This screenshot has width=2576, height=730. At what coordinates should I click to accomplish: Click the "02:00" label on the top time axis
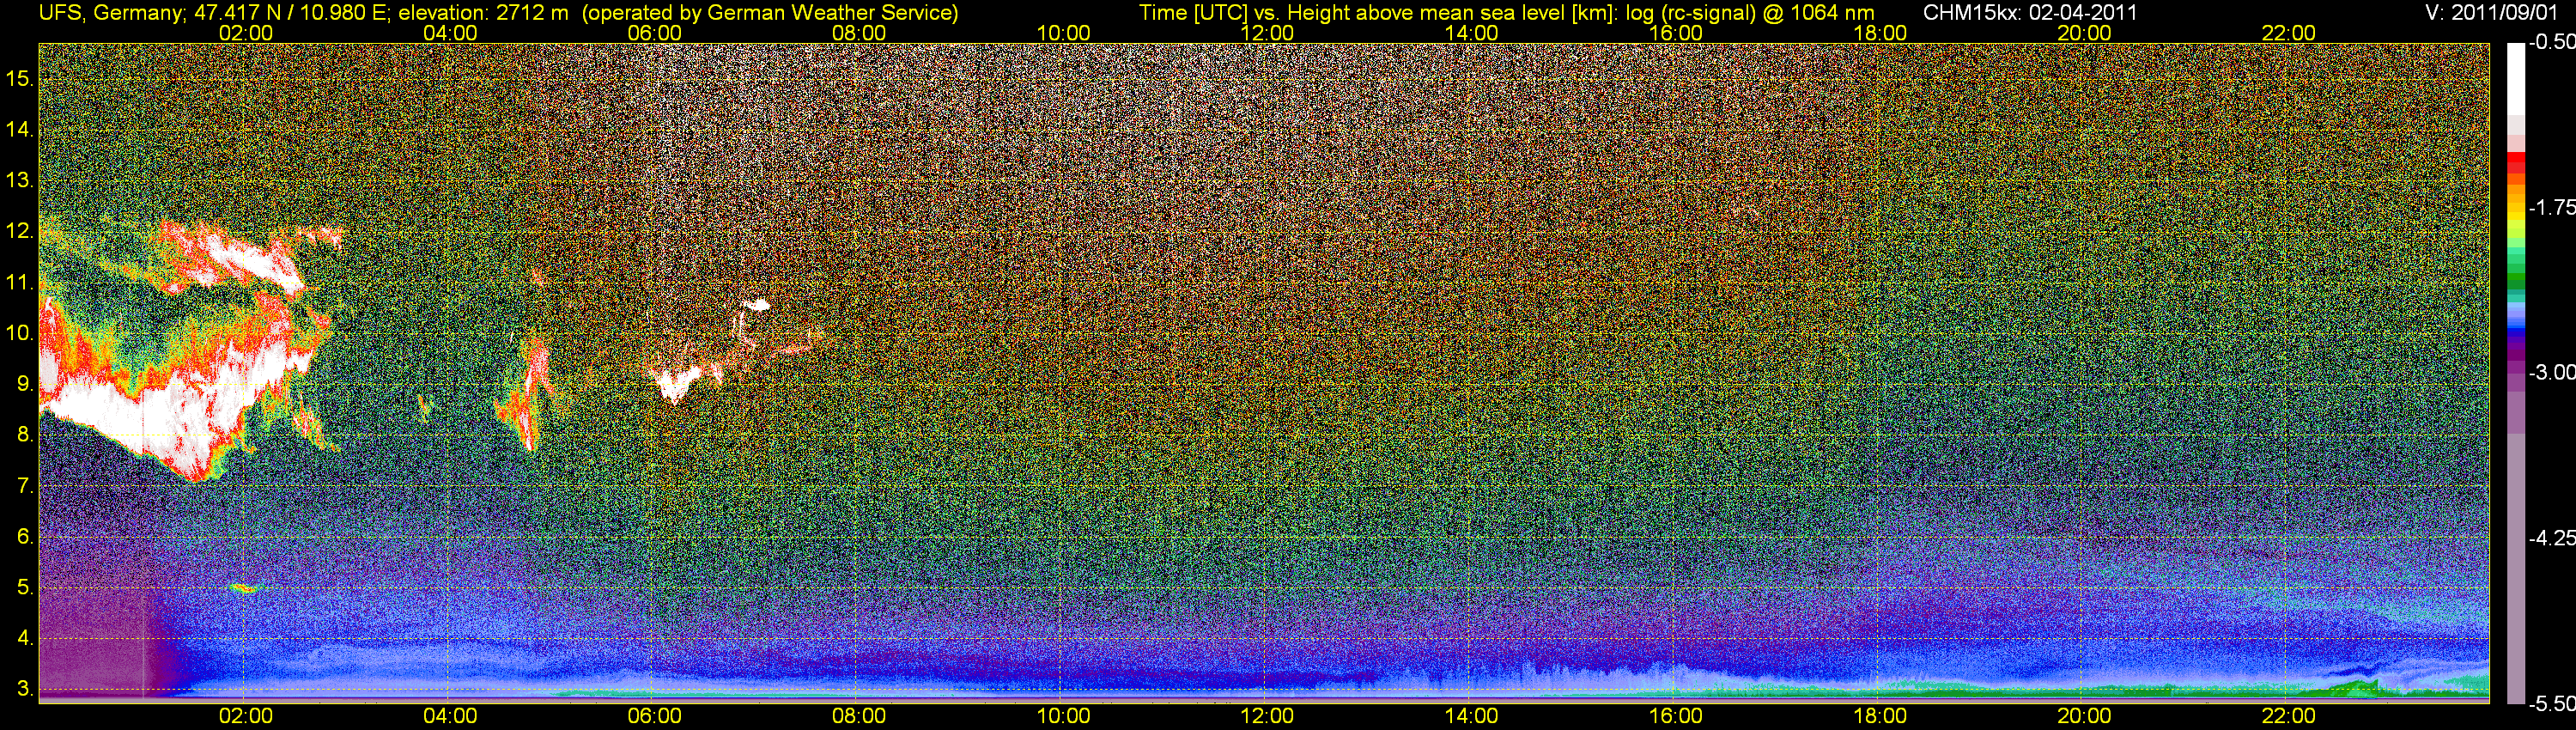click(246, 33)
